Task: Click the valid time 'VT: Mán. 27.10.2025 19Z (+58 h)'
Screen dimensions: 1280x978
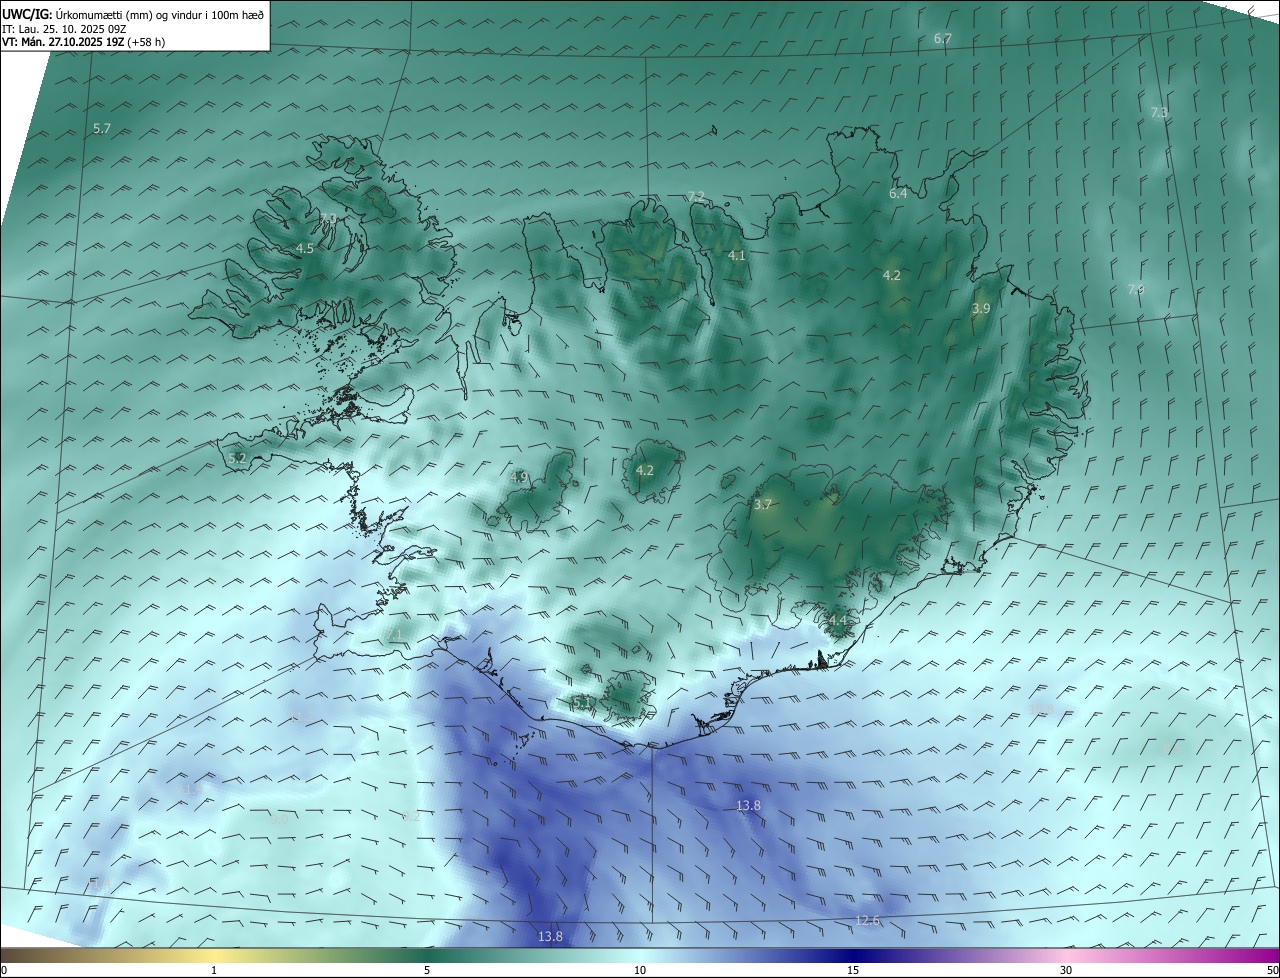Action: [x=84, y=42]
